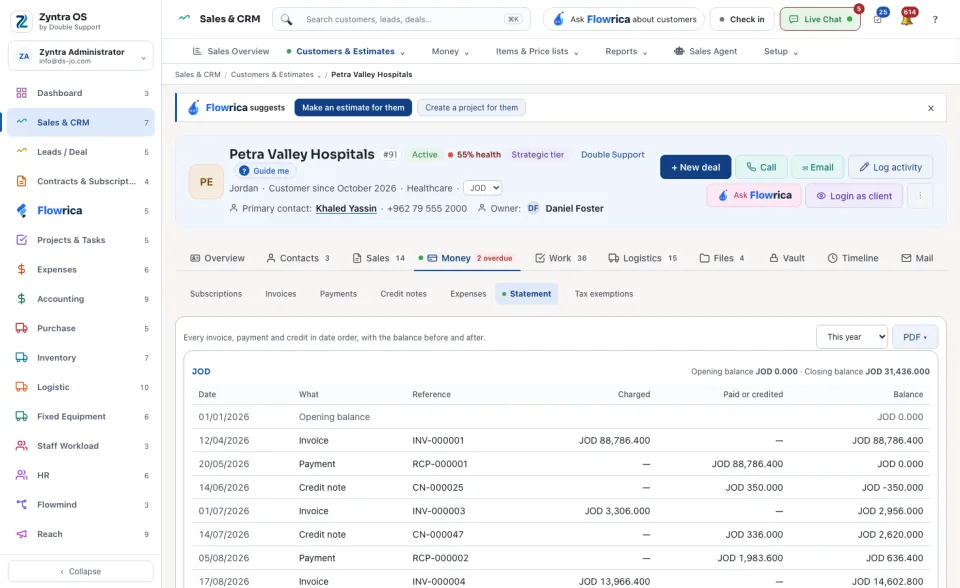Open the tasks checklist icon showing 25
Viewport: 960px width, 588px height.
click(x=878, y=19)
